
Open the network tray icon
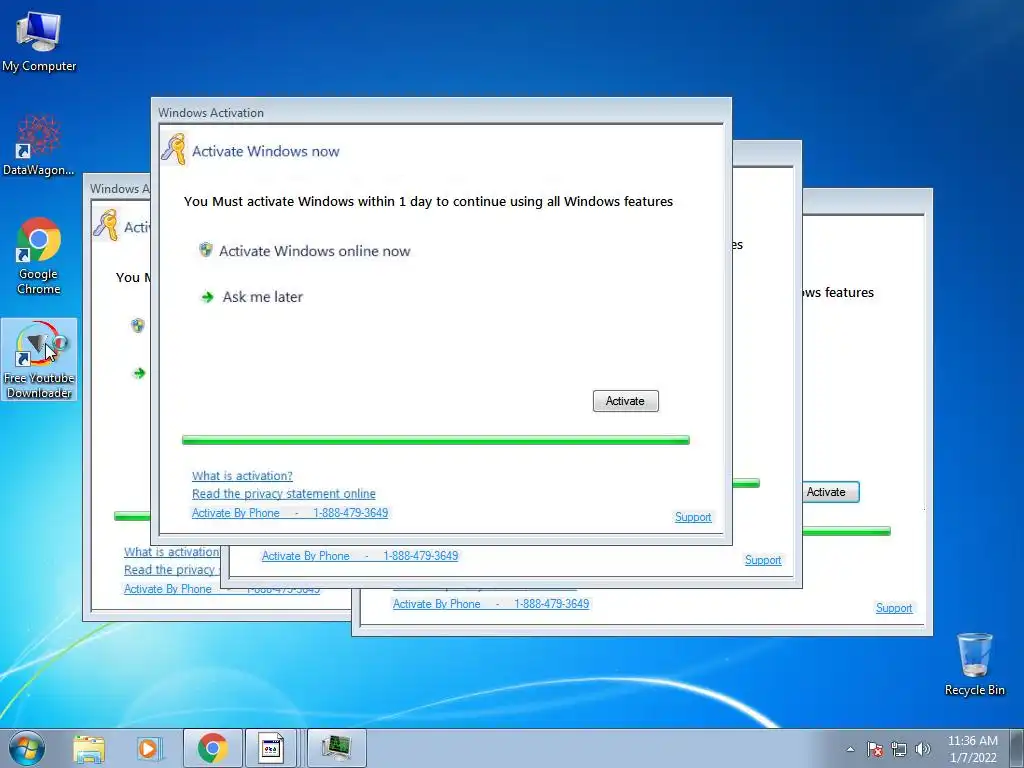click(x=899, y=749)
